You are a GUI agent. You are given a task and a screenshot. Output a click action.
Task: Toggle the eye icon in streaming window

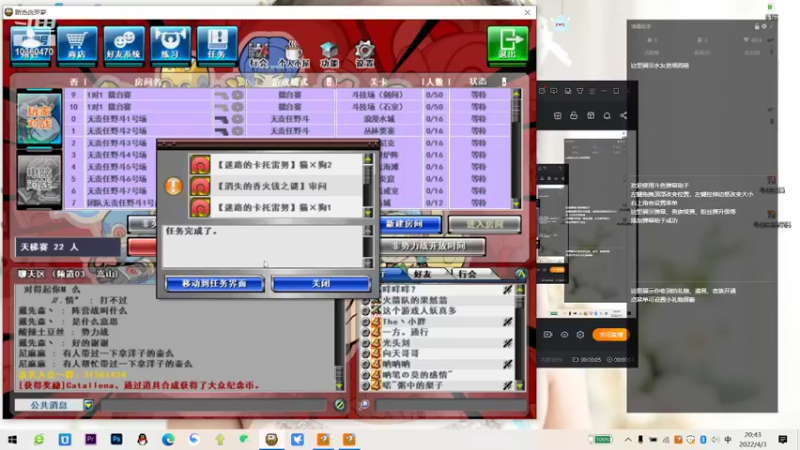564,335
